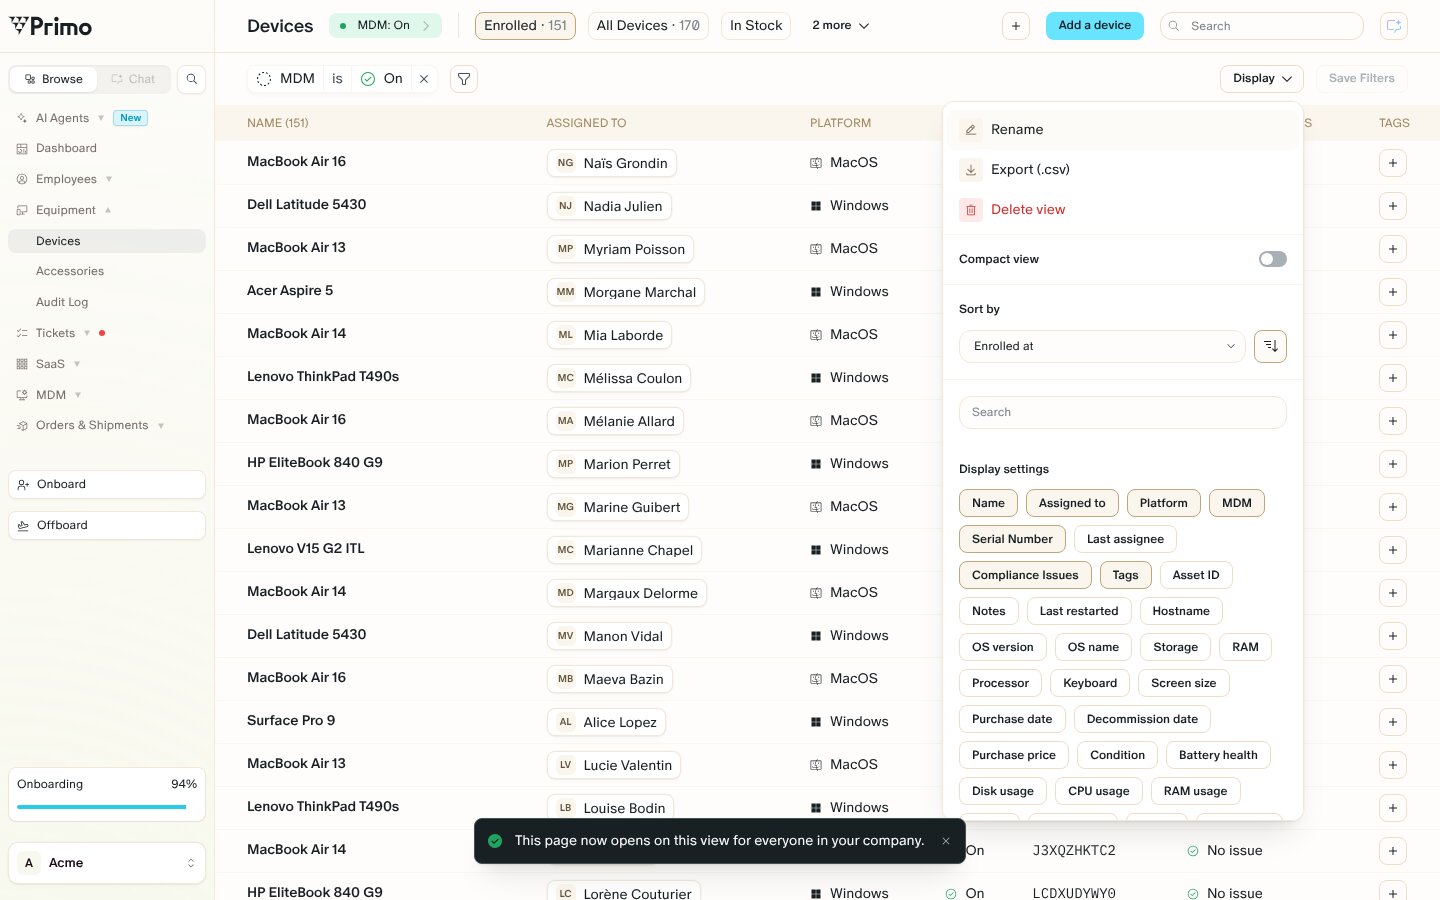Screen dimensions: 1440x900
Task: Open the panel icon right of Search
Action: [1394, 26]
